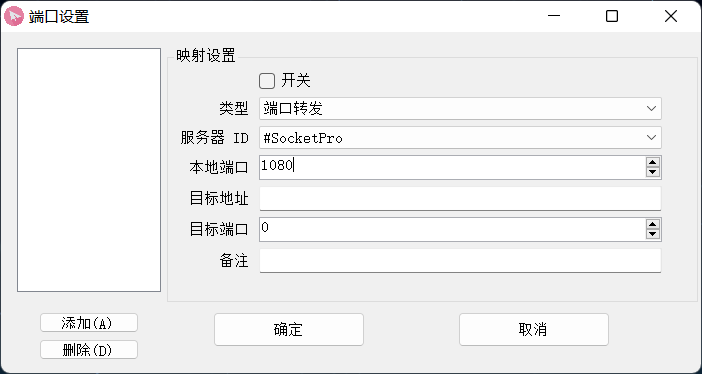Click the 添加(A) button
Viewport: 702px width, 374px height.
[89, 323]
